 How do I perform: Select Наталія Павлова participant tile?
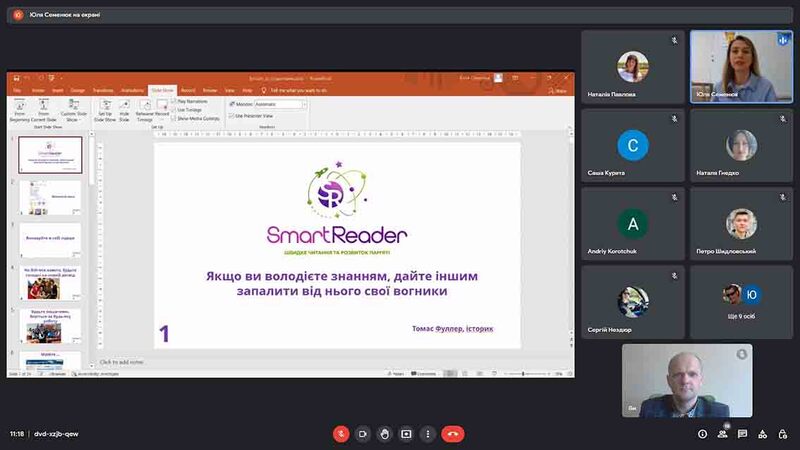633,67
